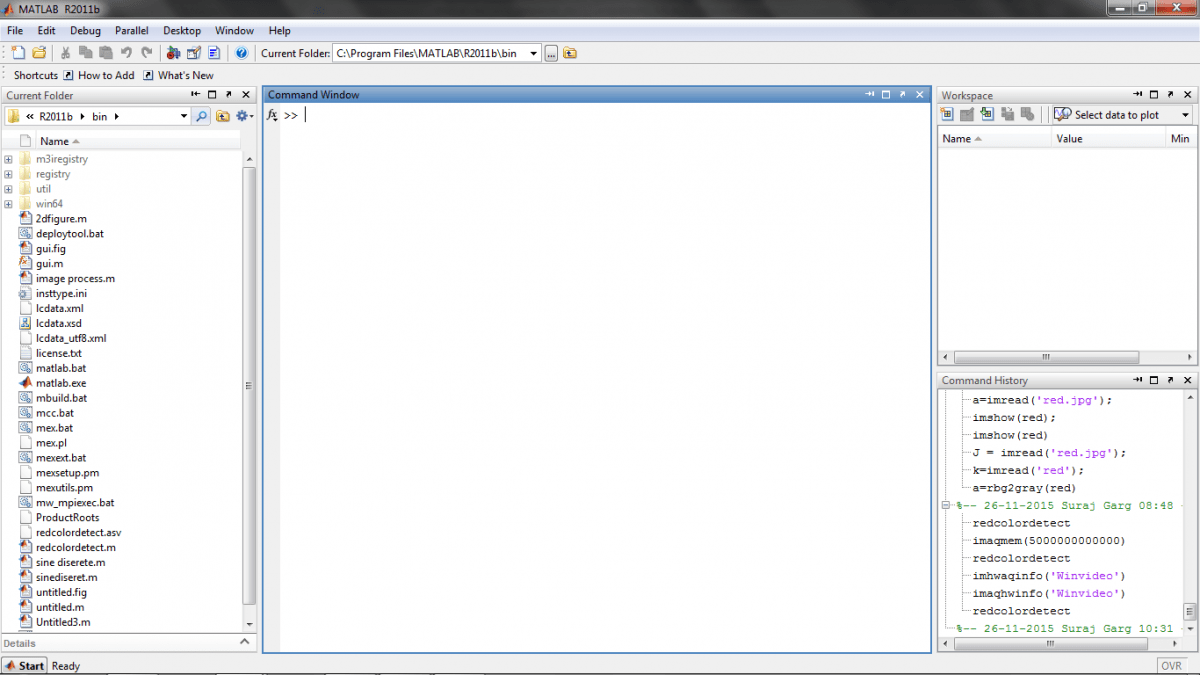Open the Debug menu

point(85,31)
